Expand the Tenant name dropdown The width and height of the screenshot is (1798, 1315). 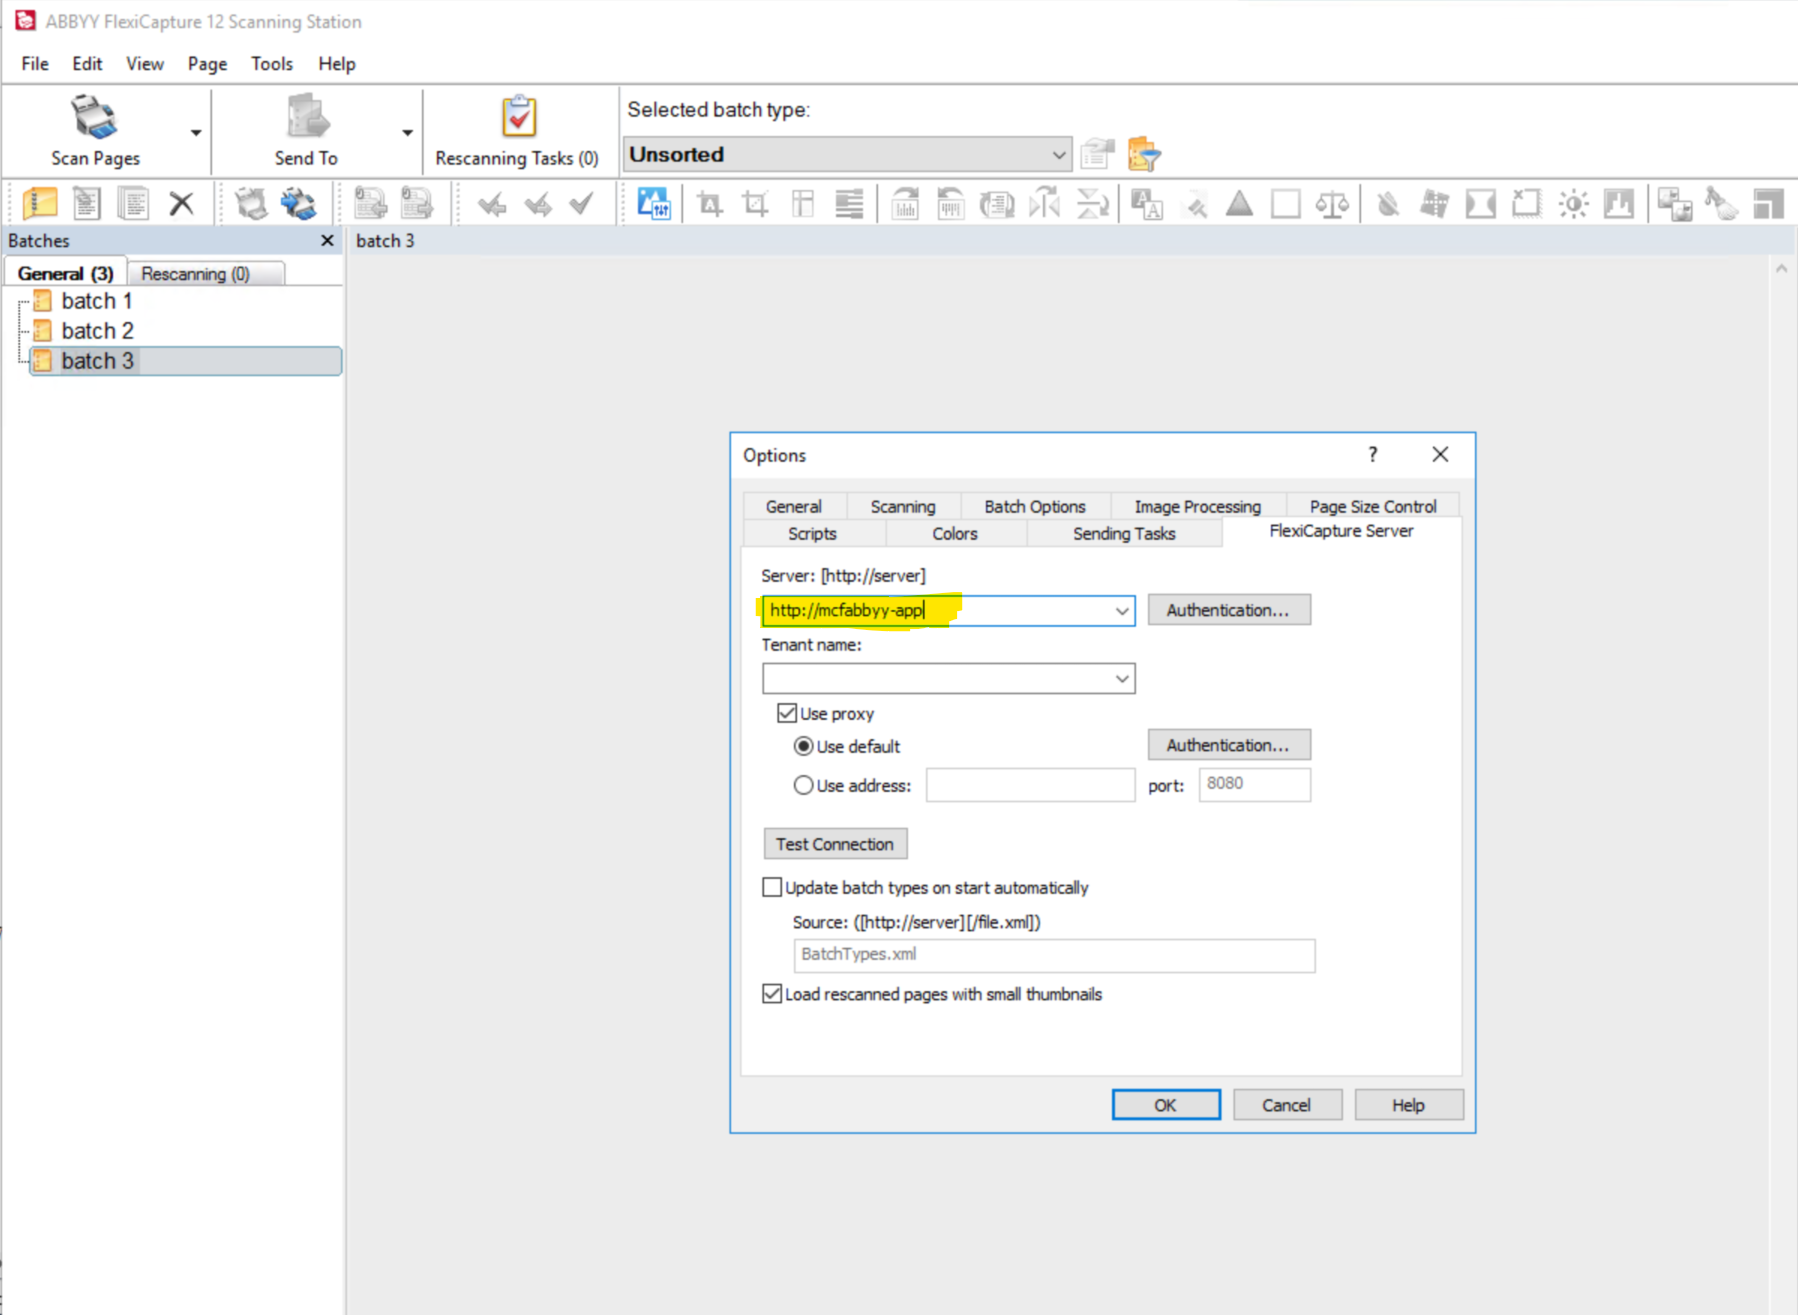coord(1122,679)
